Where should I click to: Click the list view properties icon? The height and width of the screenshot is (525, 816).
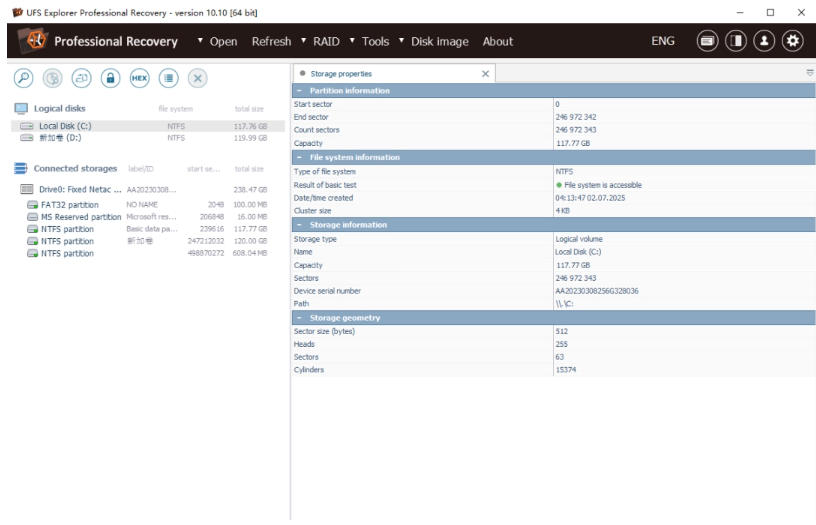(168, 78)
